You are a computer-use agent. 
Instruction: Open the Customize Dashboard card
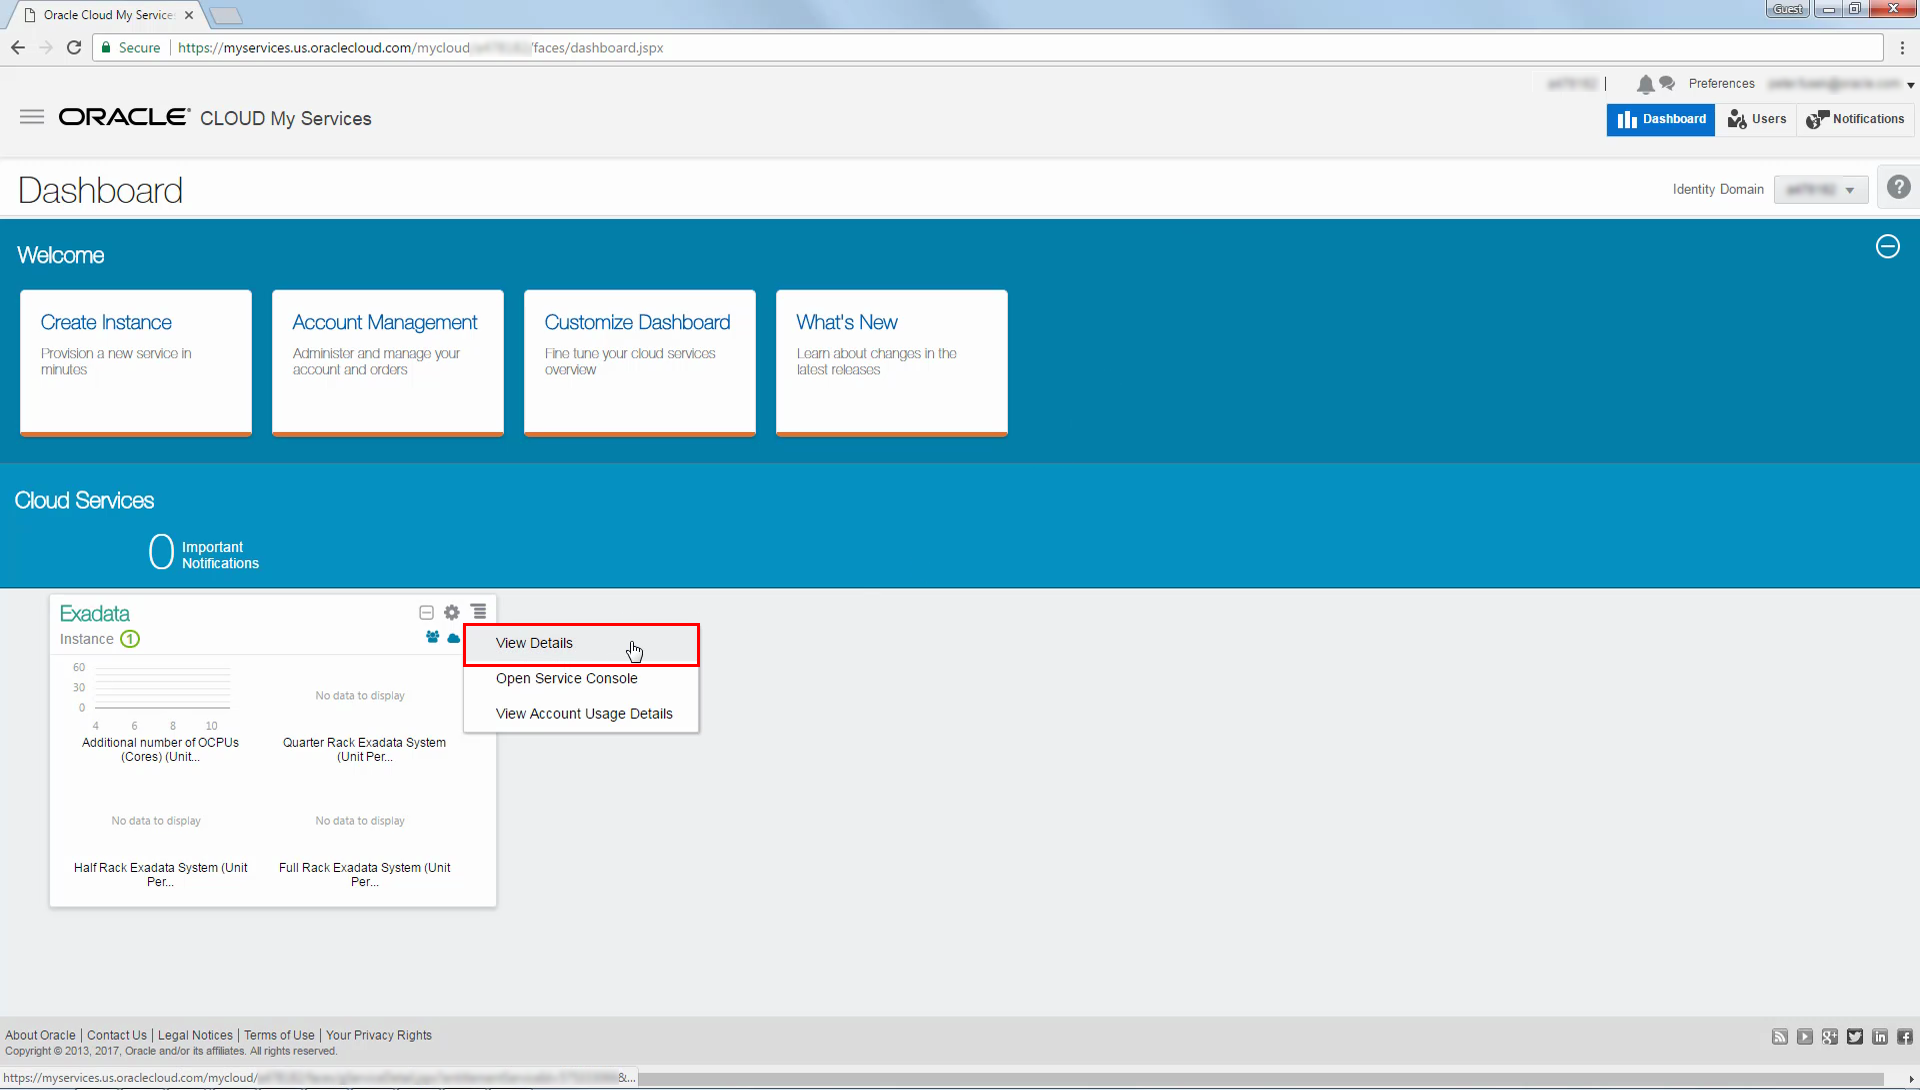(640, 363)
